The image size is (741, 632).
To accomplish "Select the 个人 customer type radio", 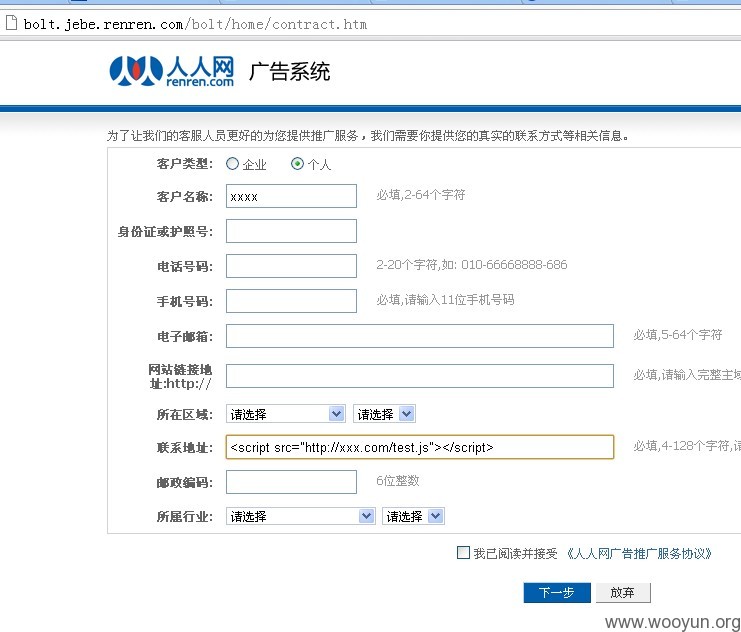I will click(297, 164).
